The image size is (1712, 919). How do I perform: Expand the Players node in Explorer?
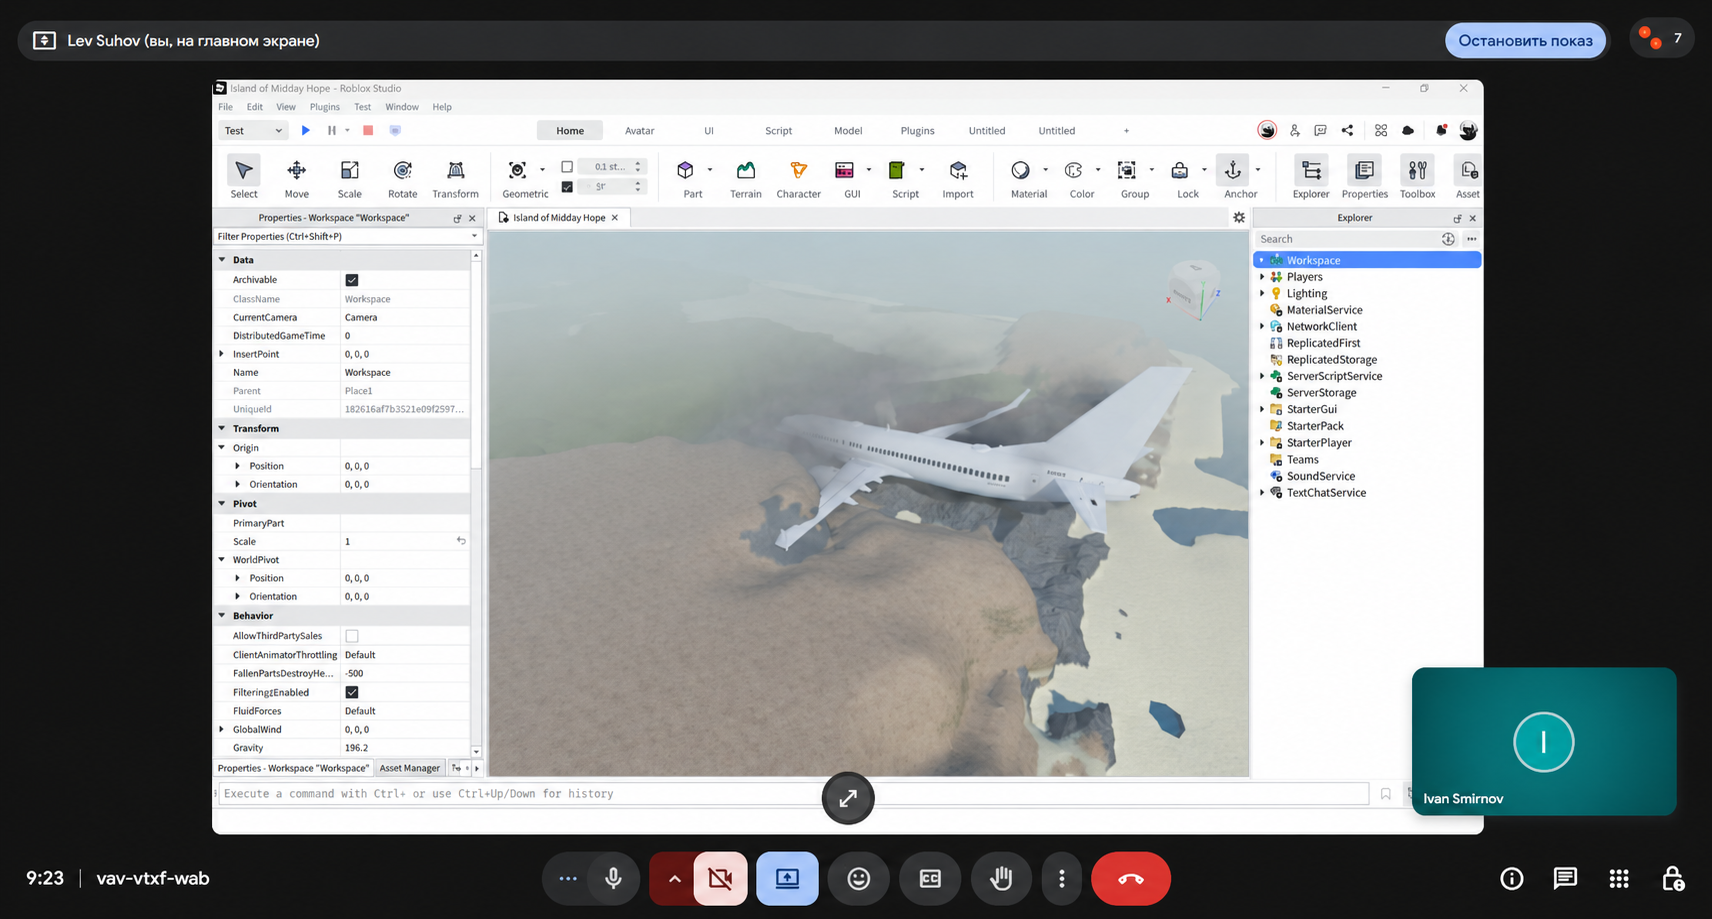1262,277
